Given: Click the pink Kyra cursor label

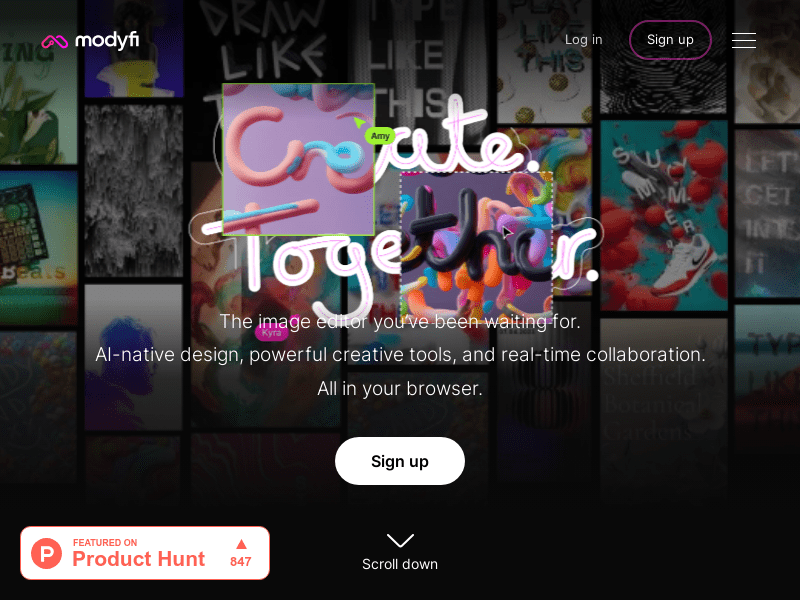Looking at the screenshot, I should pyautogui.click(x=271, y=333).
